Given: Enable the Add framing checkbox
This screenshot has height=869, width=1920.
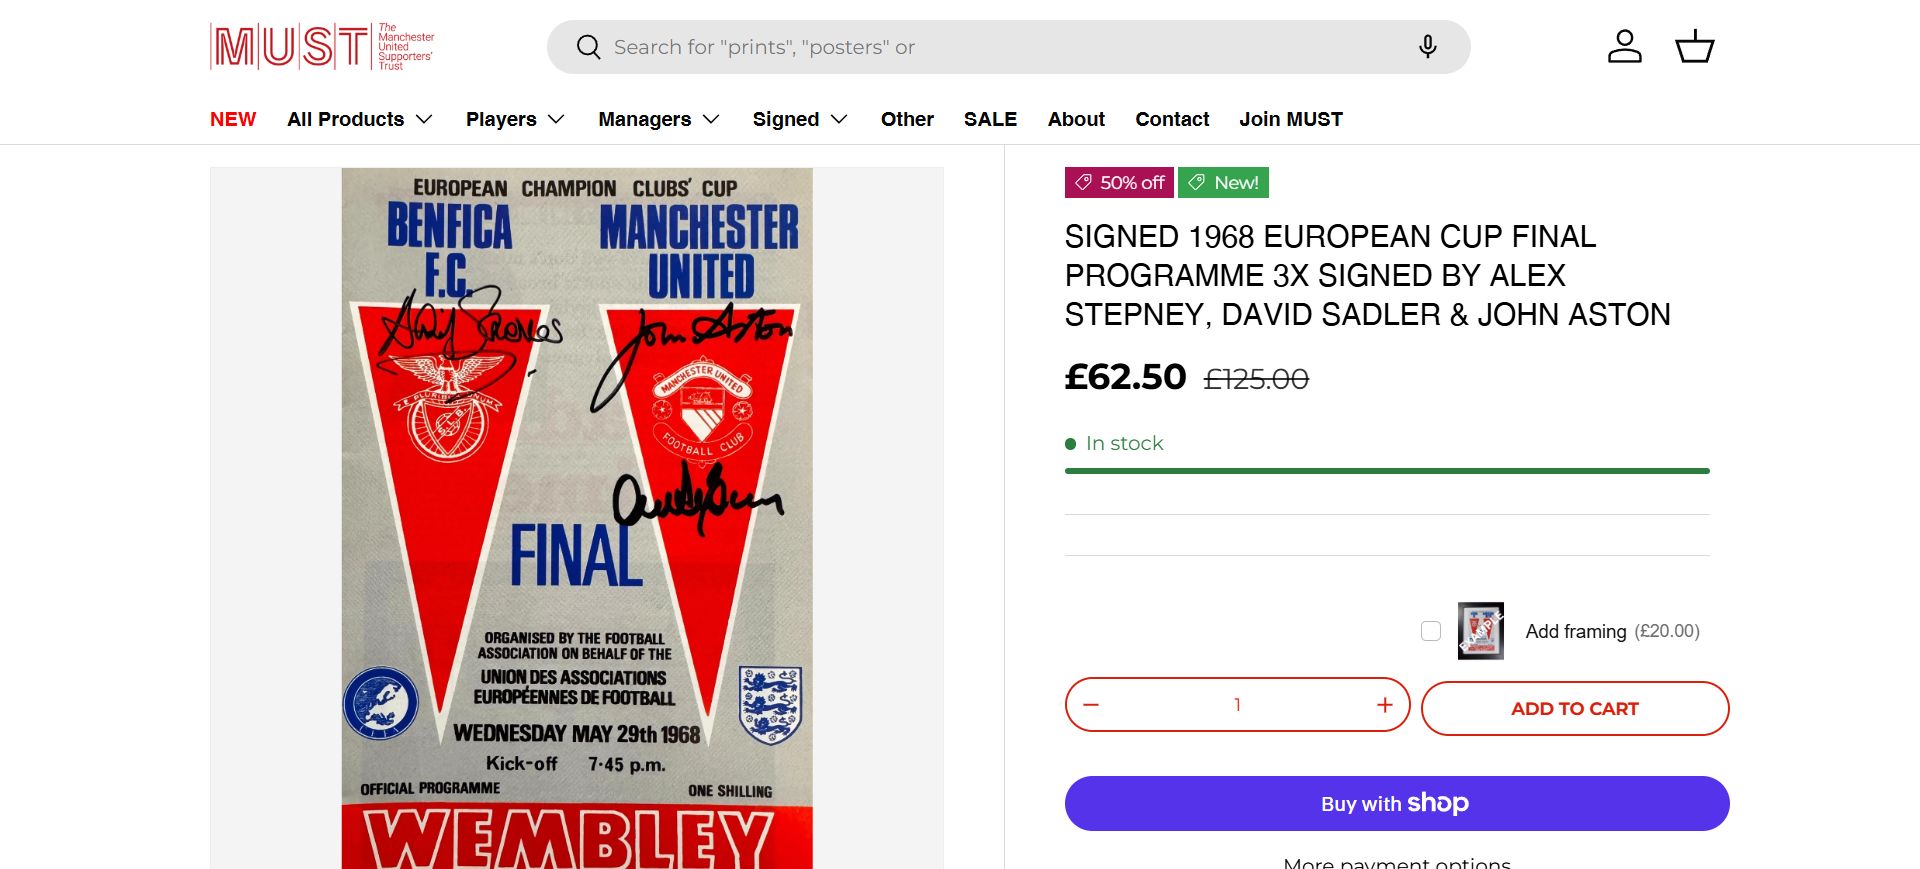Looking at the screenshot, I should [1431, 631].
